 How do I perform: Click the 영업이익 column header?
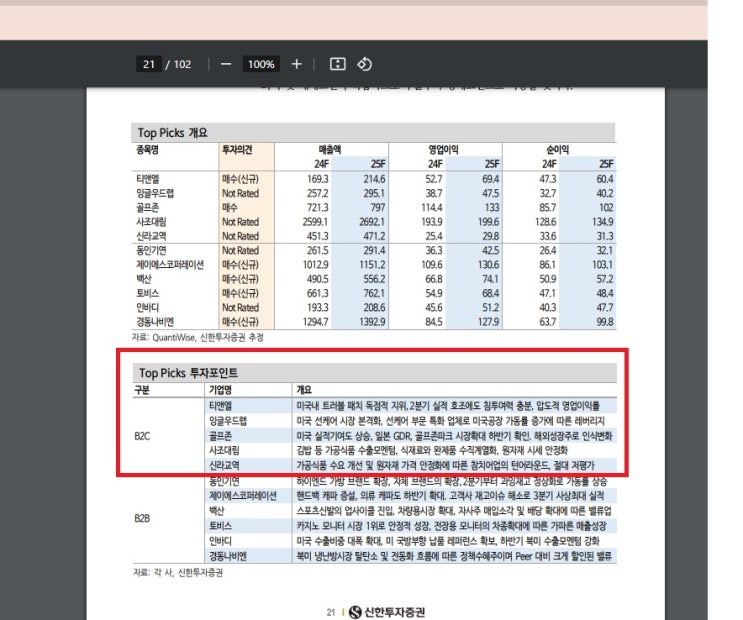(x=444, y=150)
